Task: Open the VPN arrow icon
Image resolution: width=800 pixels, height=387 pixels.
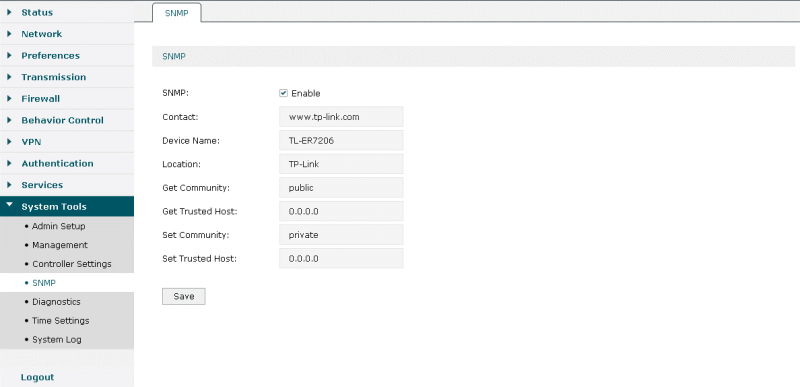Action: pos(9,142)
